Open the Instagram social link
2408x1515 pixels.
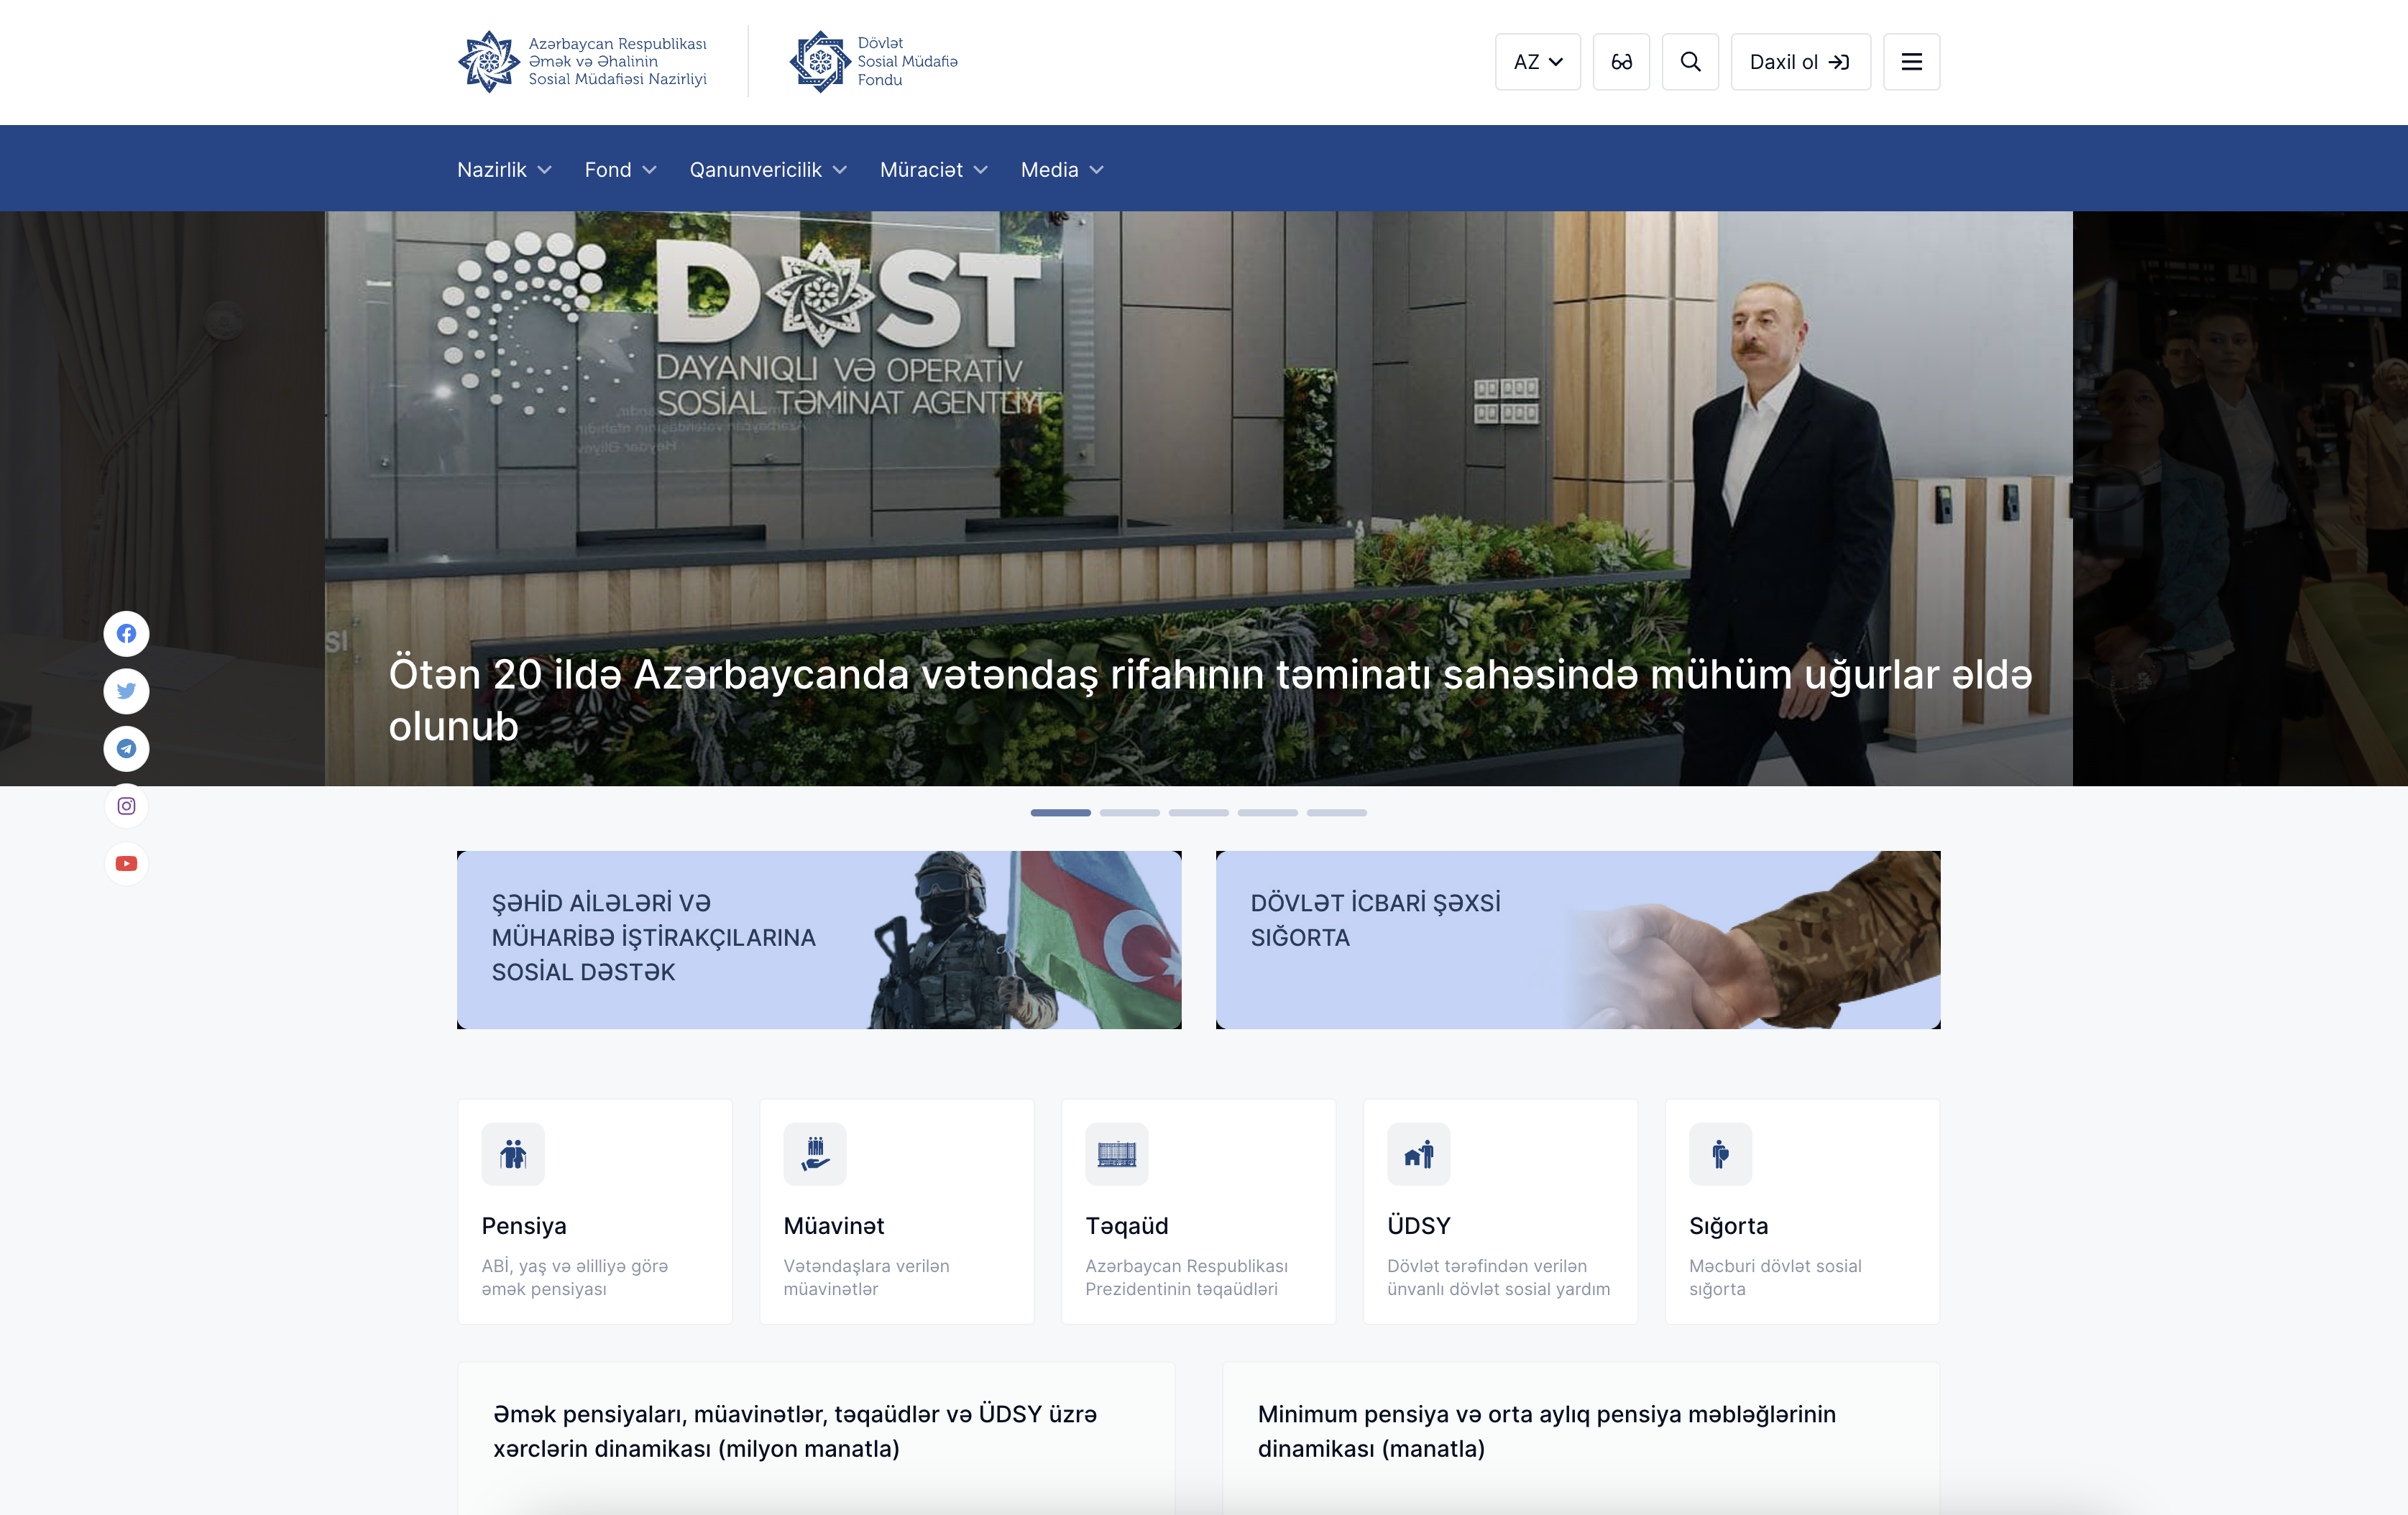pos(126,806)
